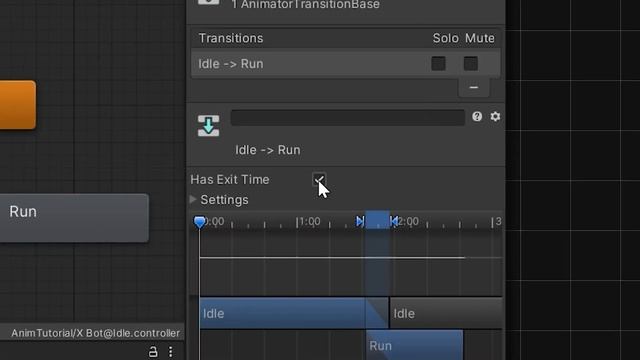
Task: Click the Transitions column header
Action: pos(231,38)
